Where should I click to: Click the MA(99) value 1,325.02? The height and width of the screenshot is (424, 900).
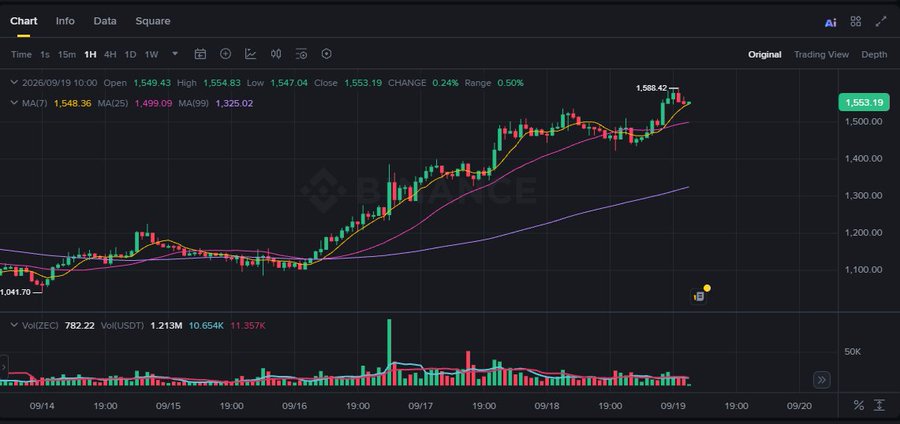tap(234, 103)
